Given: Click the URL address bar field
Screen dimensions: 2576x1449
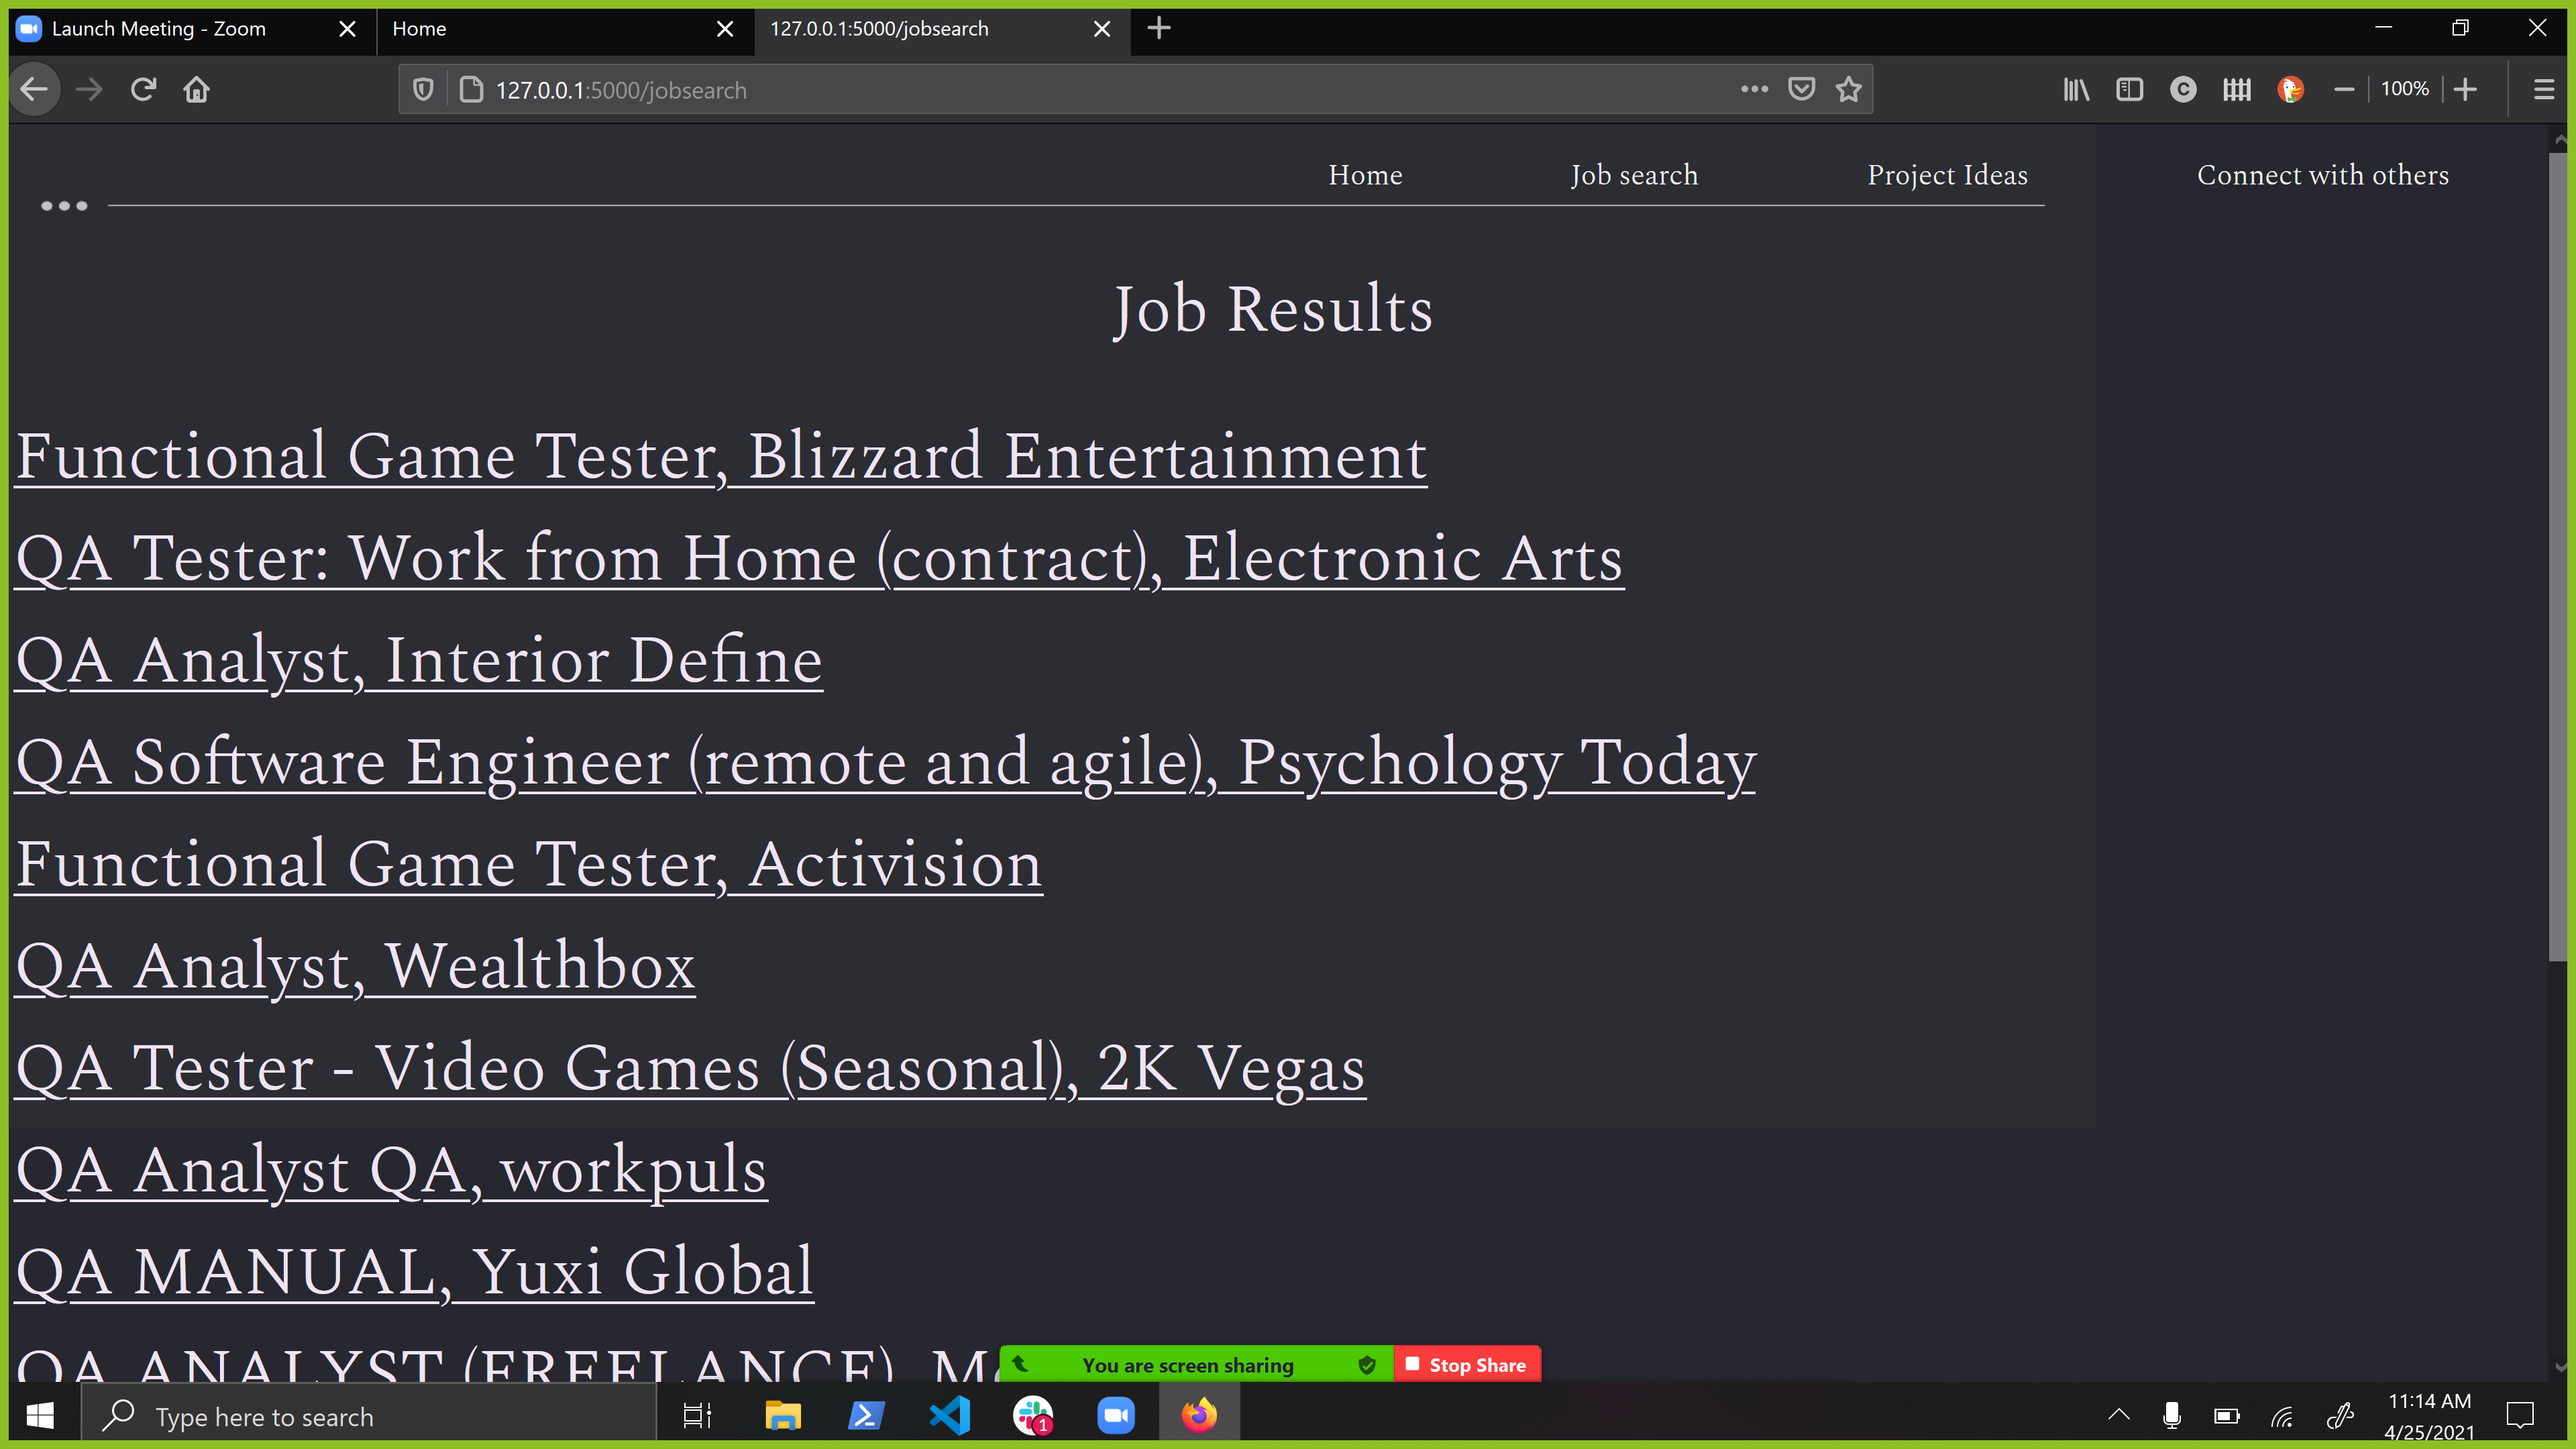Looking at the screenshot, I should click(x=1100, y=90).
